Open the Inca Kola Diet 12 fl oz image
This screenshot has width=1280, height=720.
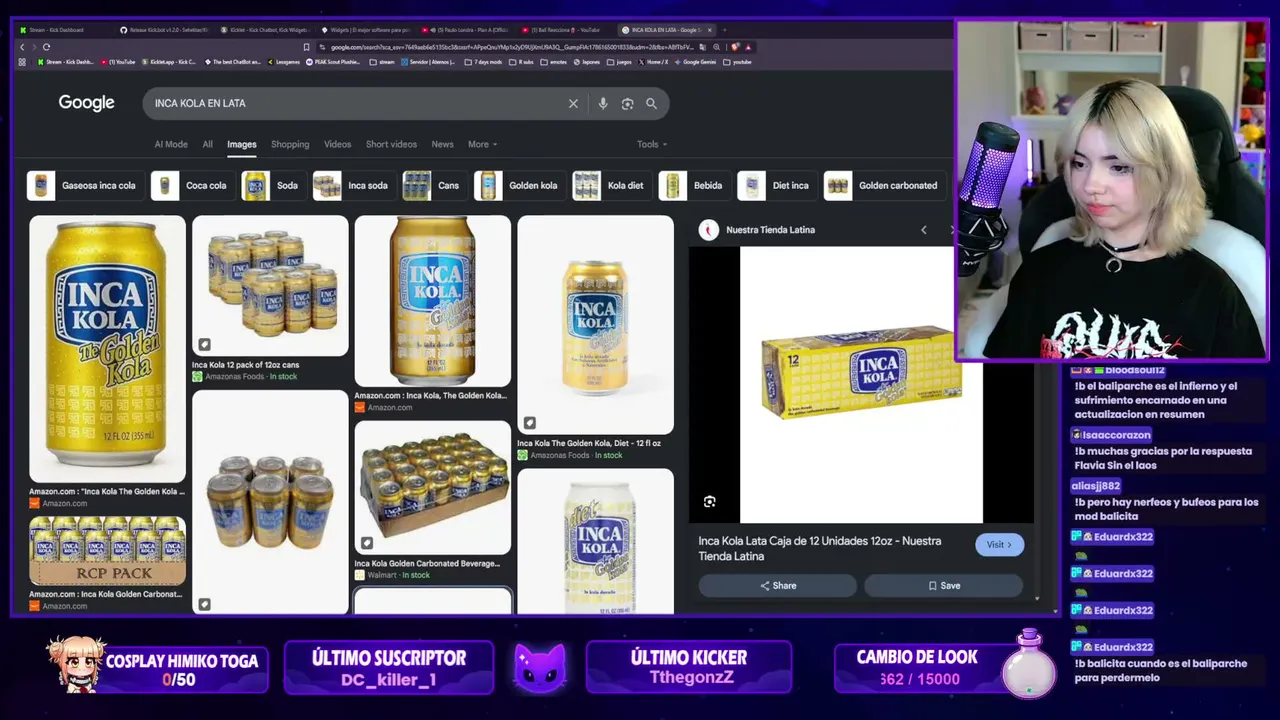tap(596, 325)
